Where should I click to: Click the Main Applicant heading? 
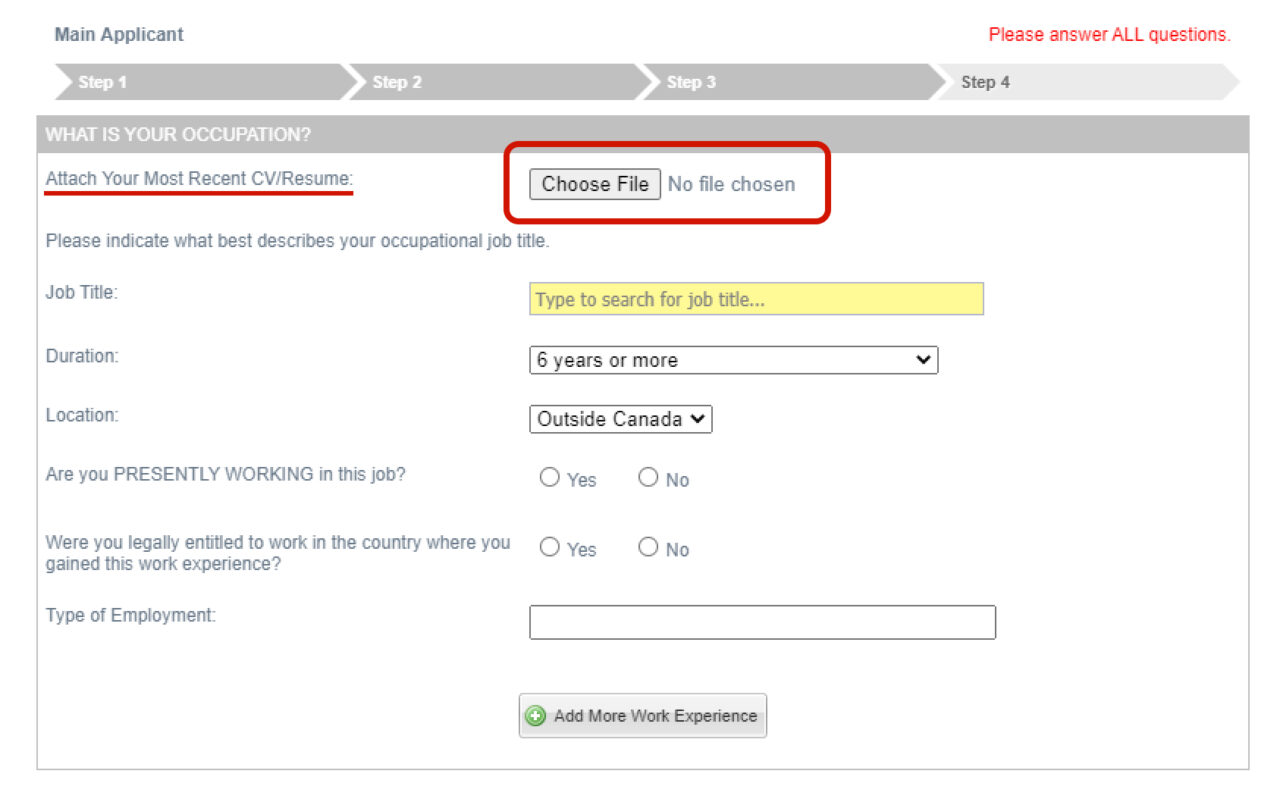(x=119, y=34)
